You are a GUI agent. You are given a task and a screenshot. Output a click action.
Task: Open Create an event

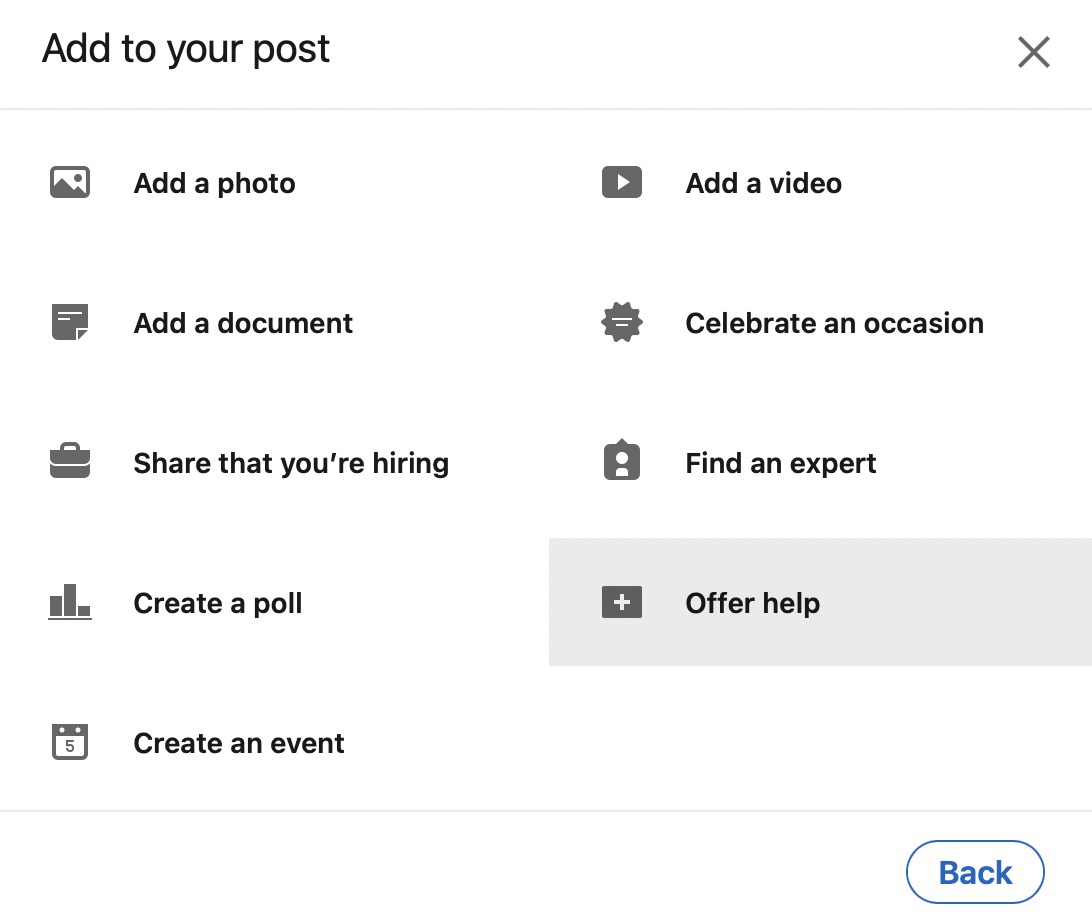pyautogui.click(x=239, y=743)
